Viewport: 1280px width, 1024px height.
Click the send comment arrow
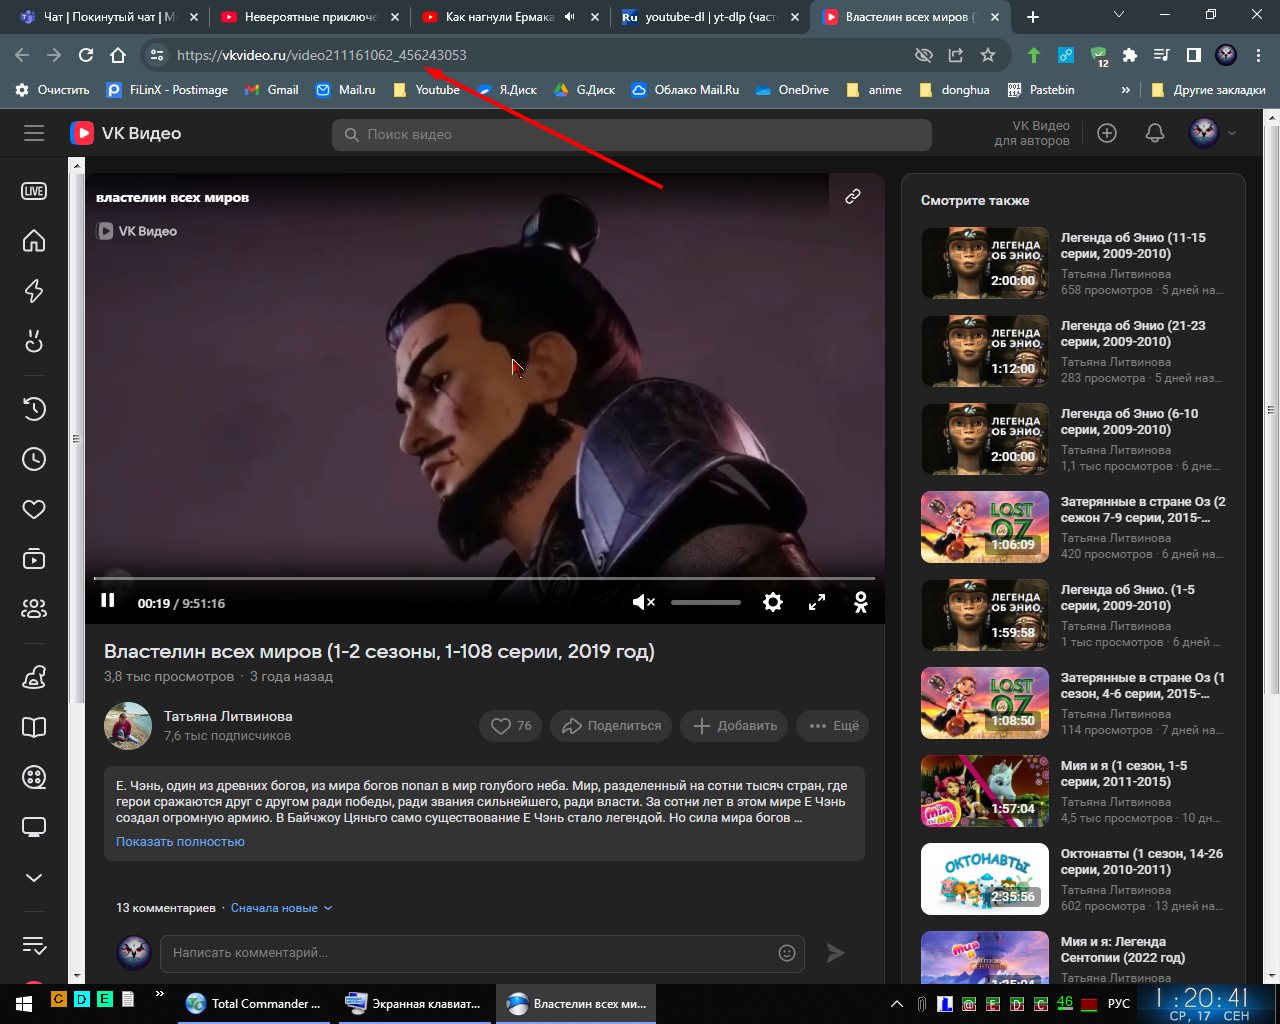(x=836, y=953)
